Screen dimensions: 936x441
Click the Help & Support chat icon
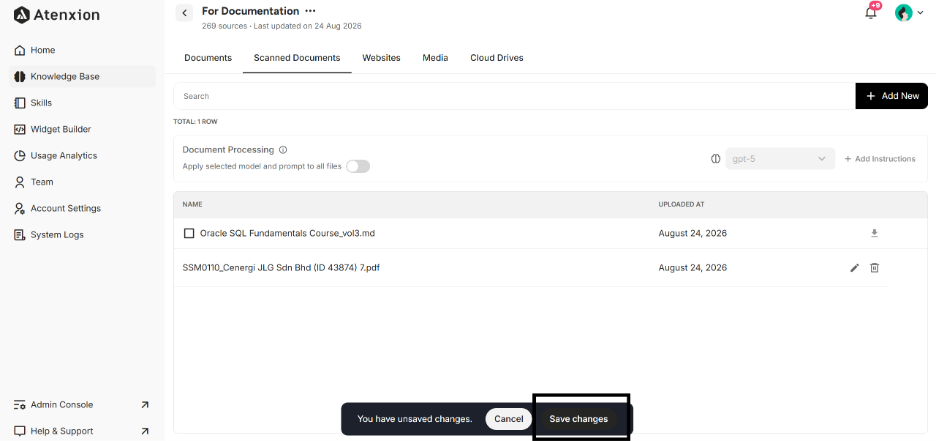tap(20, 431)
